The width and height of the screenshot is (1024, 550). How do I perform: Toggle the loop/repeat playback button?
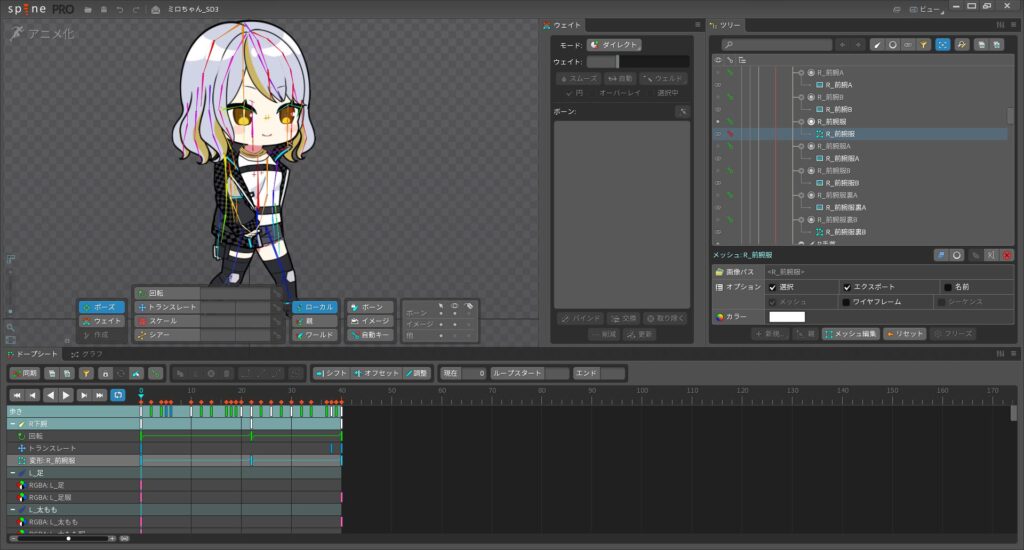pos(118,395)
